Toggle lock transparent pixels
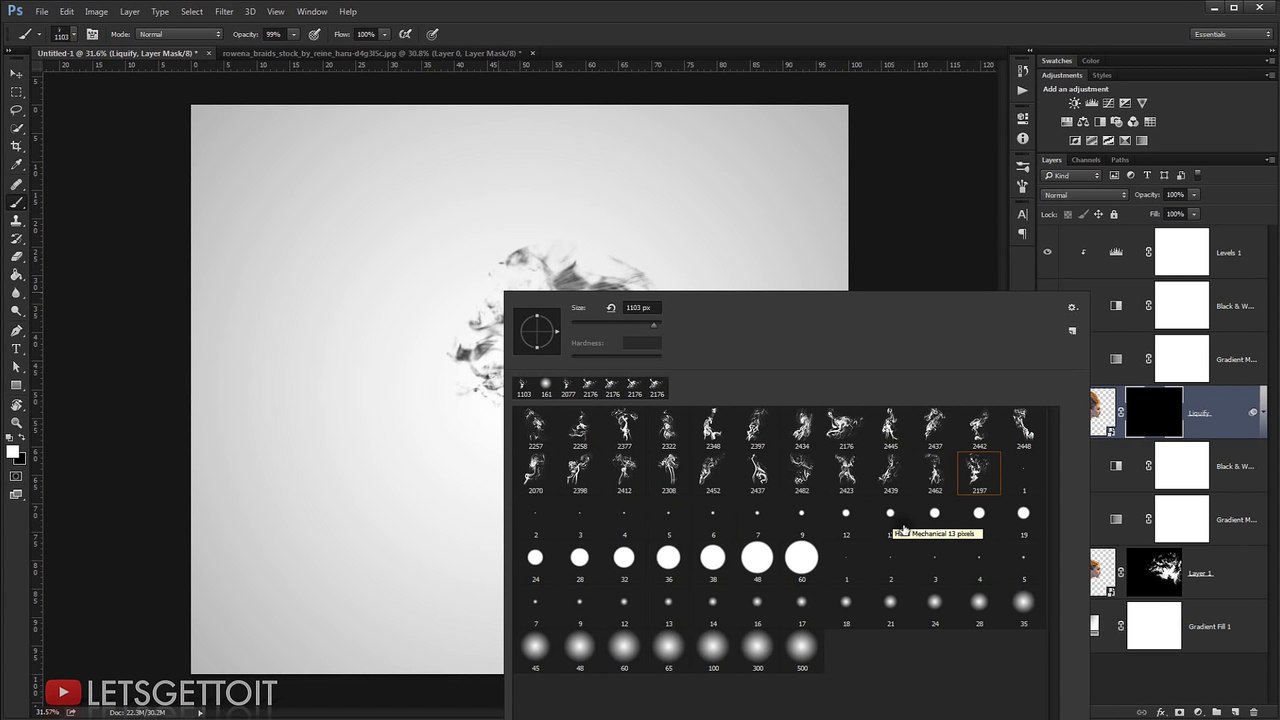 click(x=1068, y=214)
